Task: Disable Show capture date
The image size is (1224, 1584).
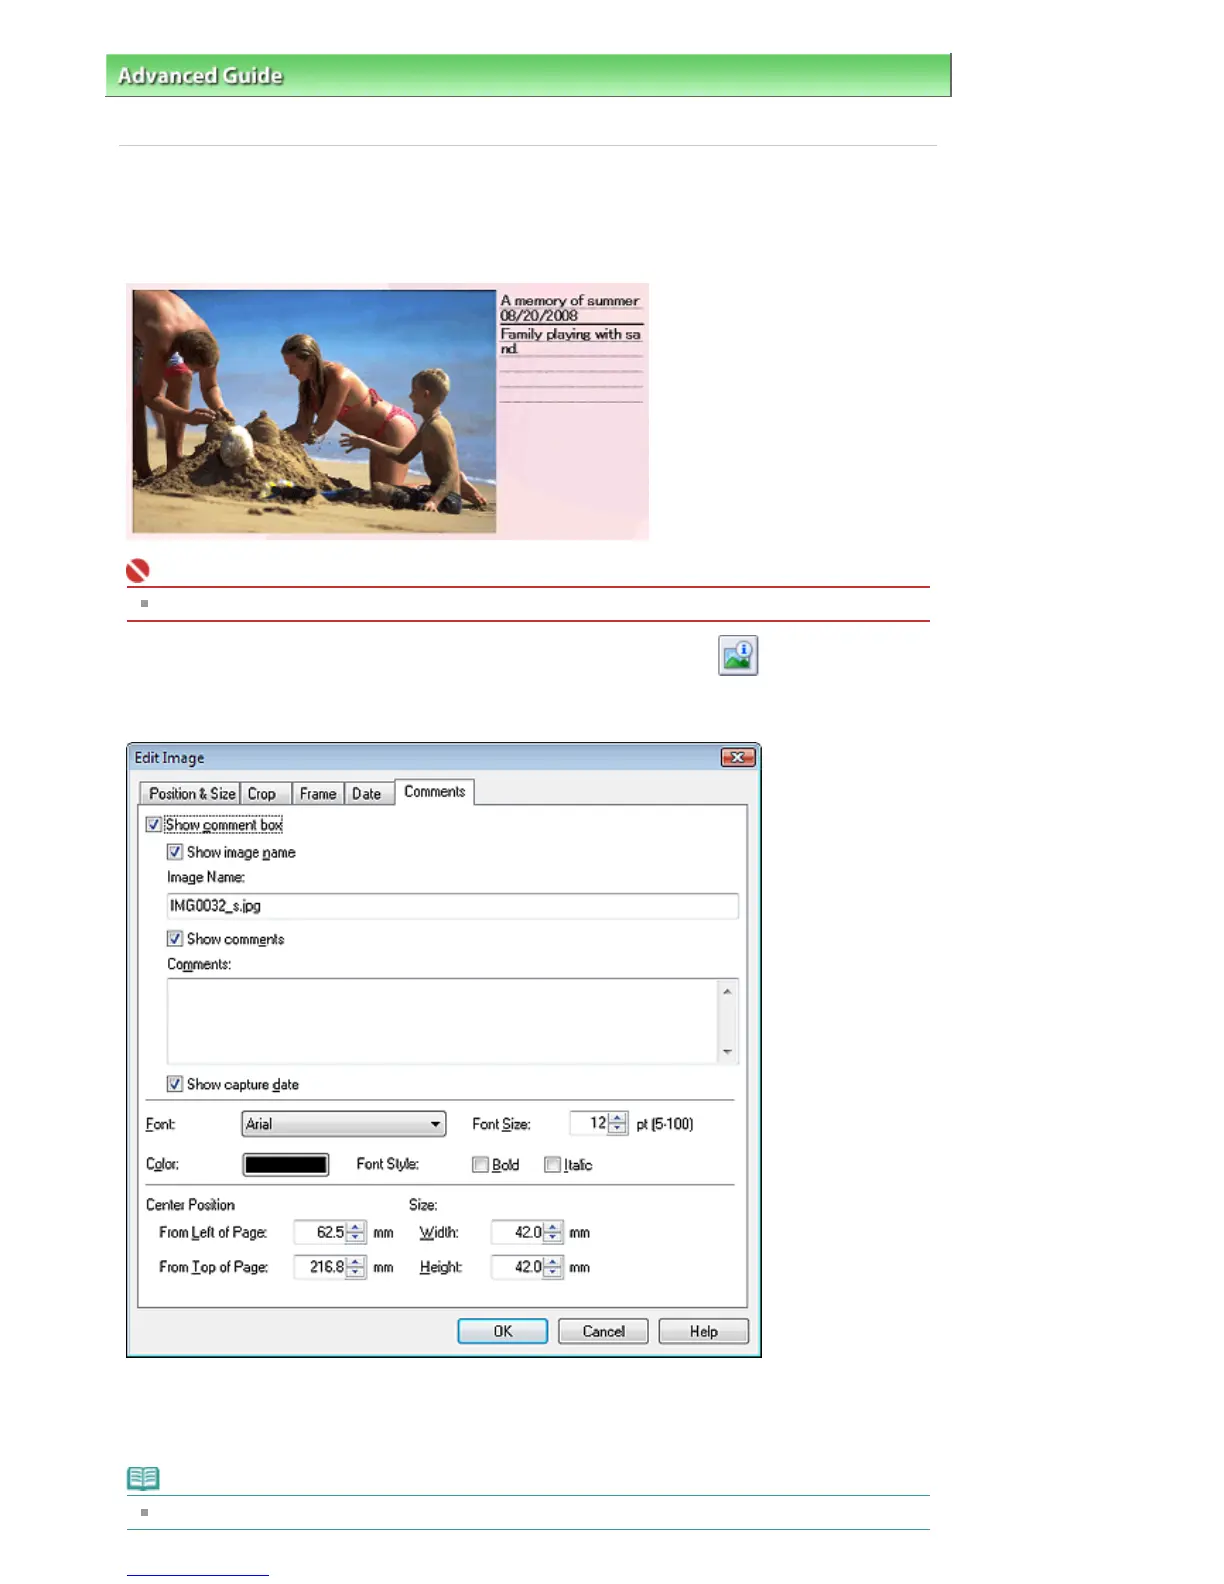Action: pos(175,1084)
